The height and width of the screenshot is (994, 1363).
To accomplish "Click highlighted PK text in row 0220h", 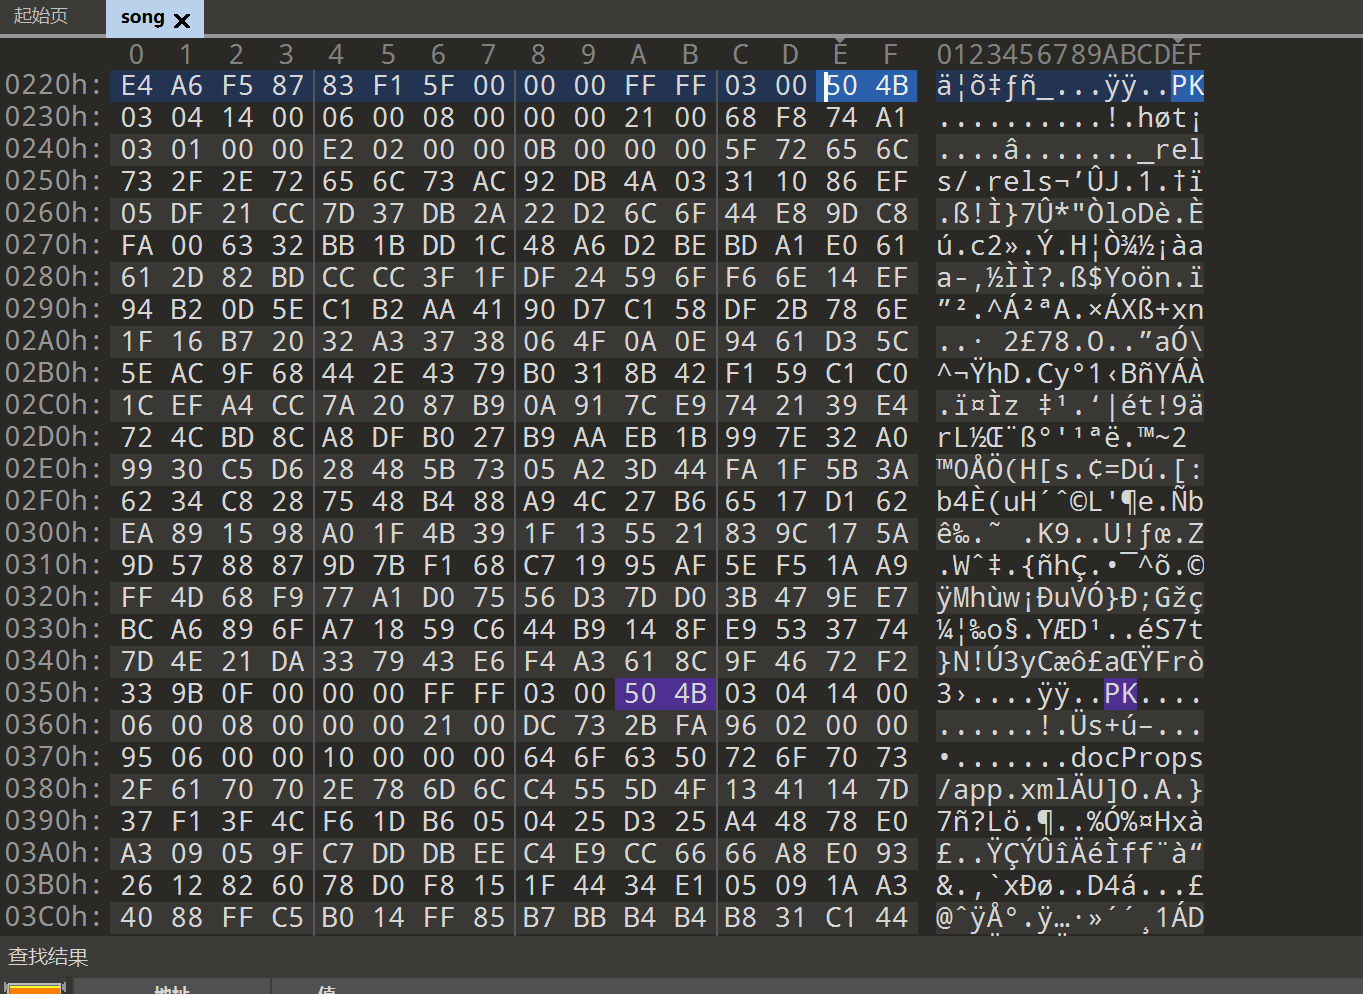I will 1187,86.
